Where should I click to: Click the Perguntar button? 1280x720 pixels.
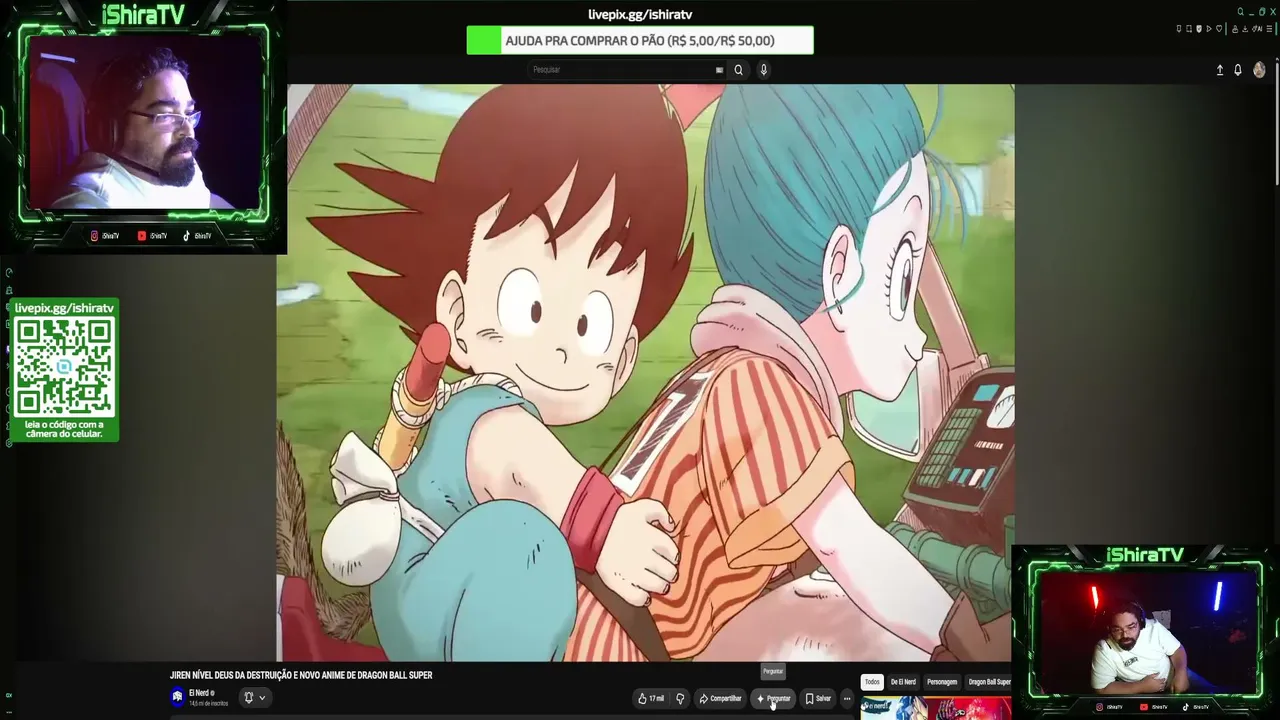[x=773, y=698]
